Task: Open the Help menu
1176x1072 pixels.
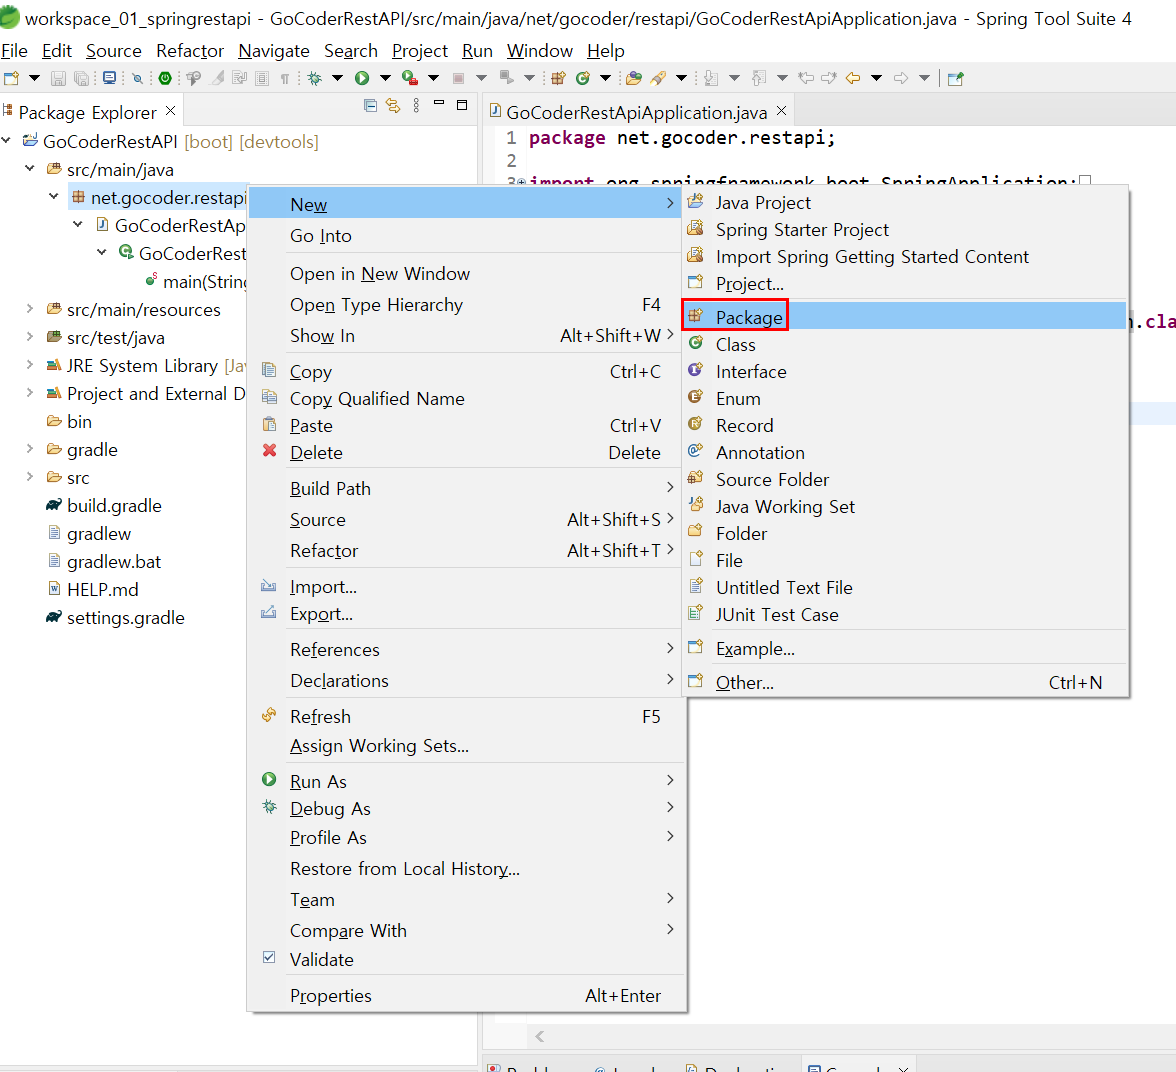Action: coord(605,51)
